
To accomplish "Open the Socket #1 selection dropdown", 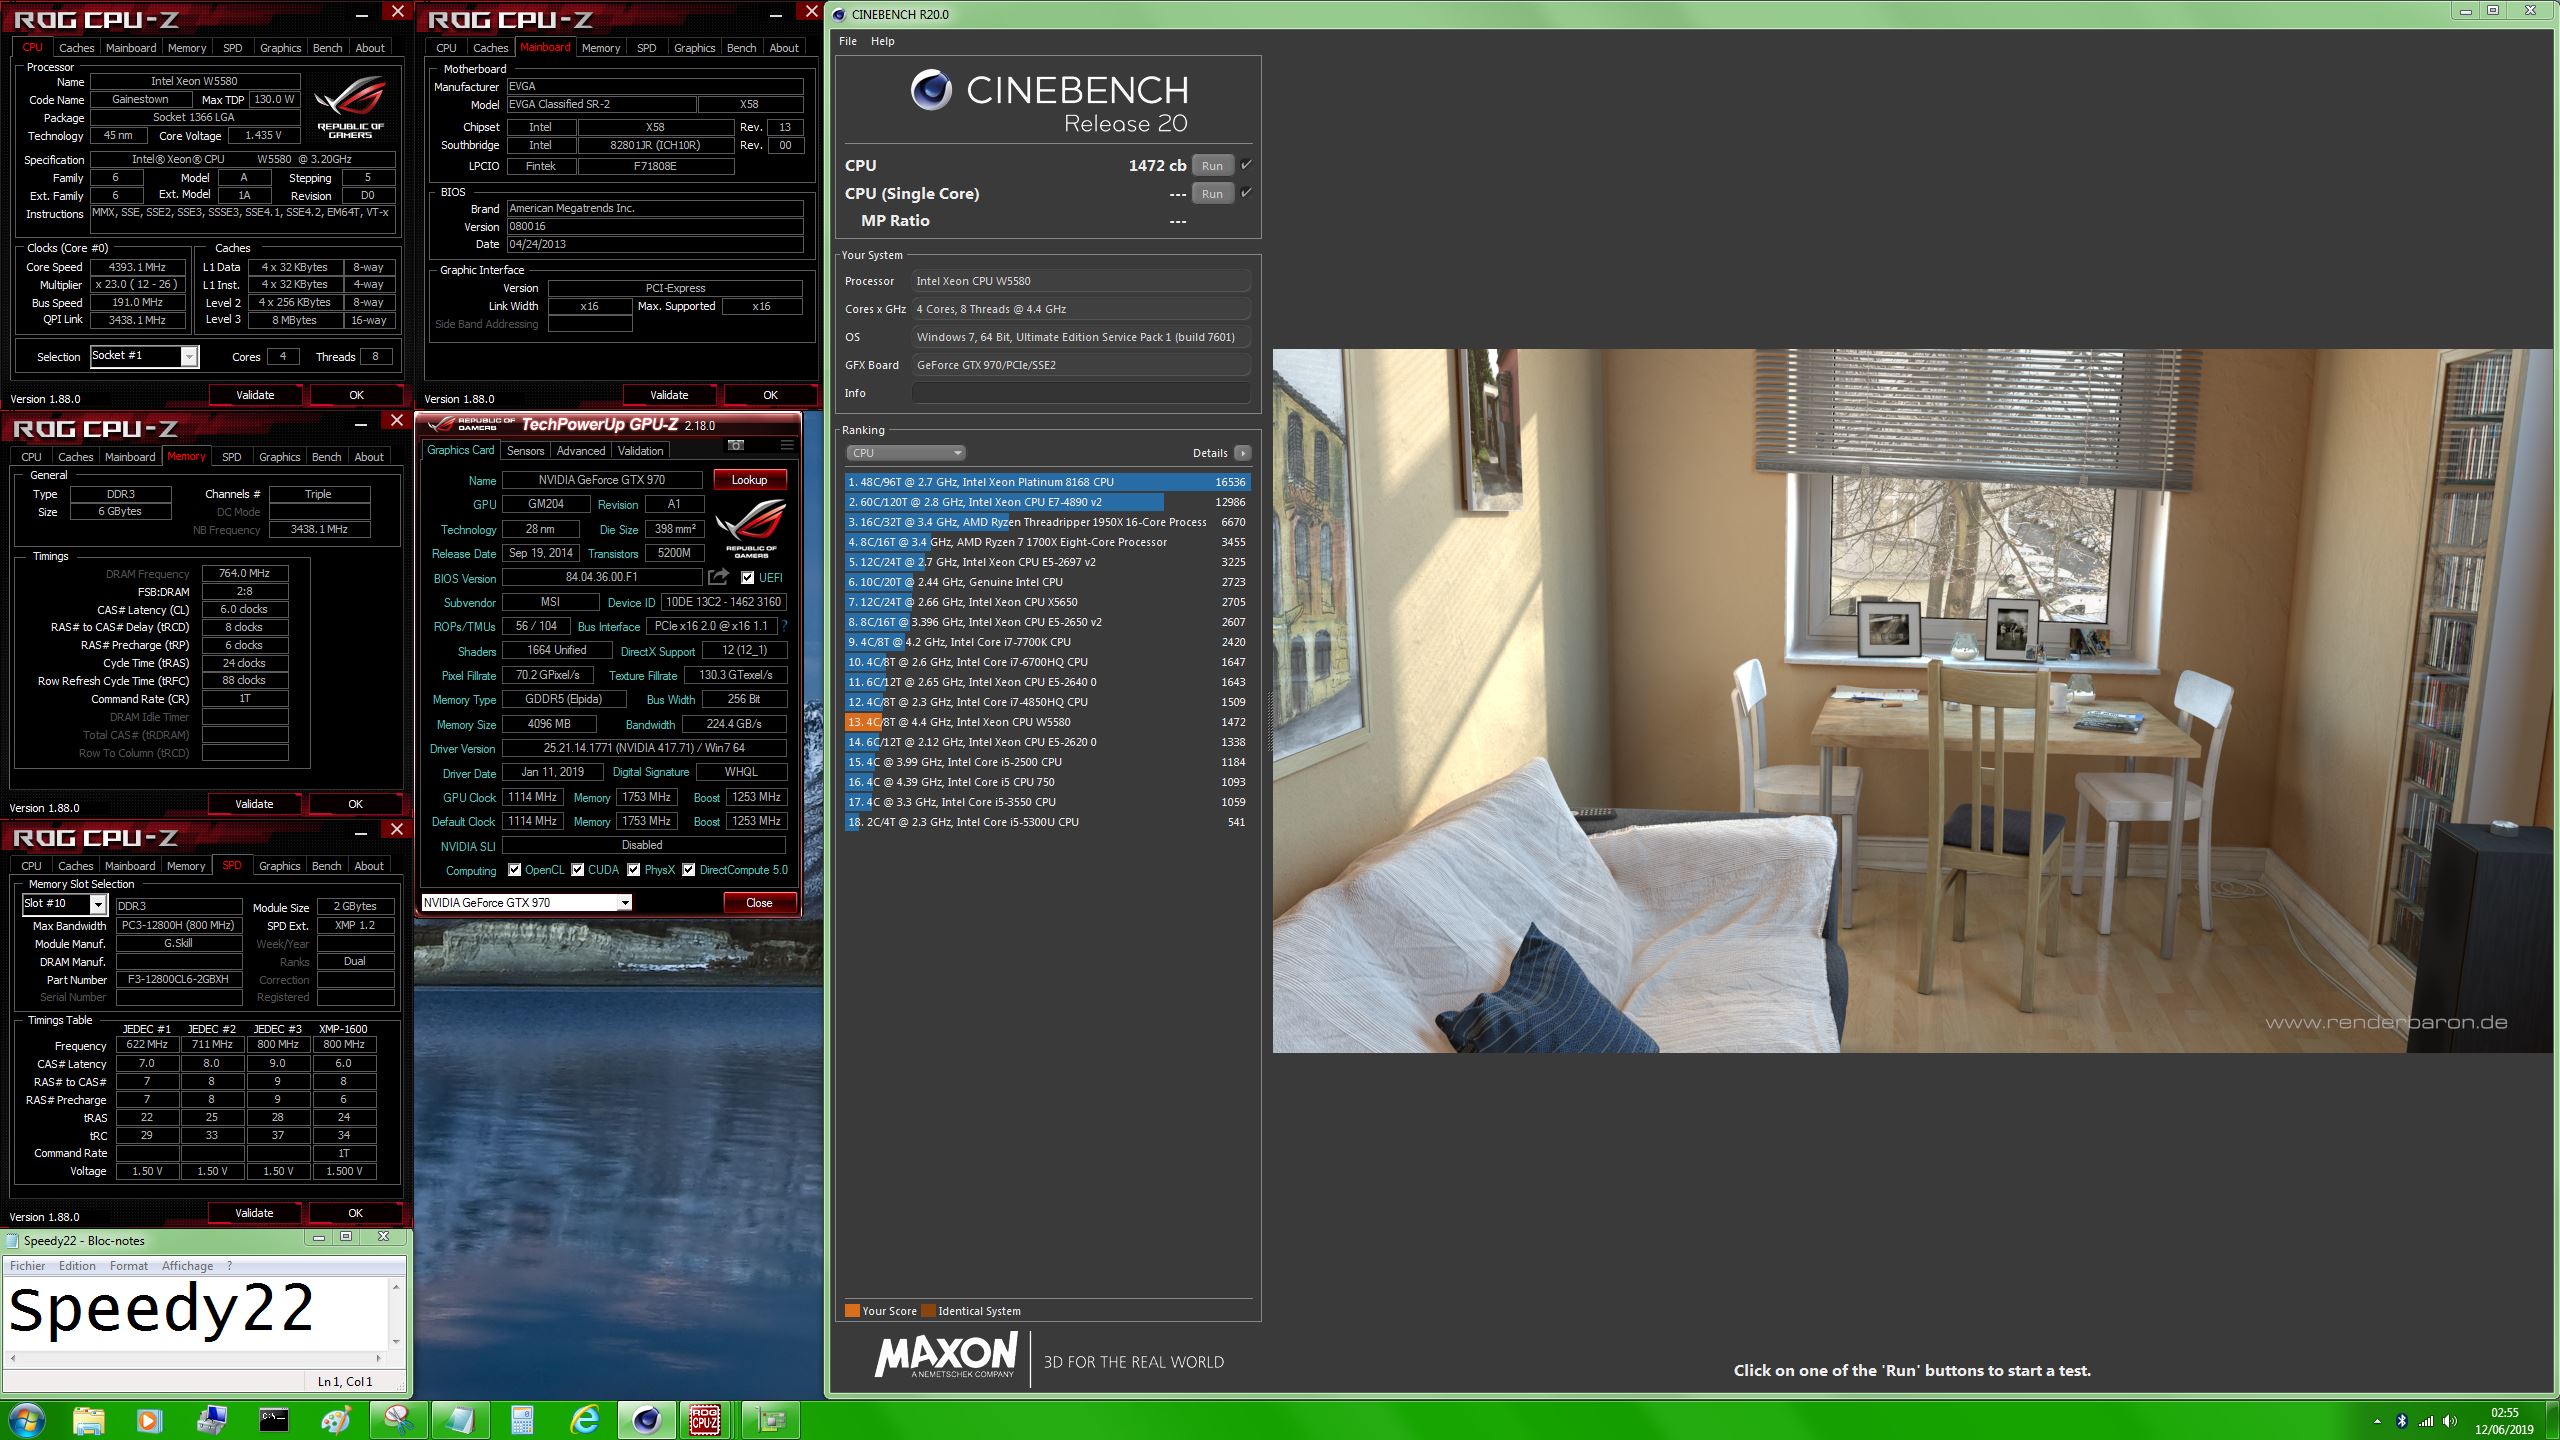I will point(189,357).
